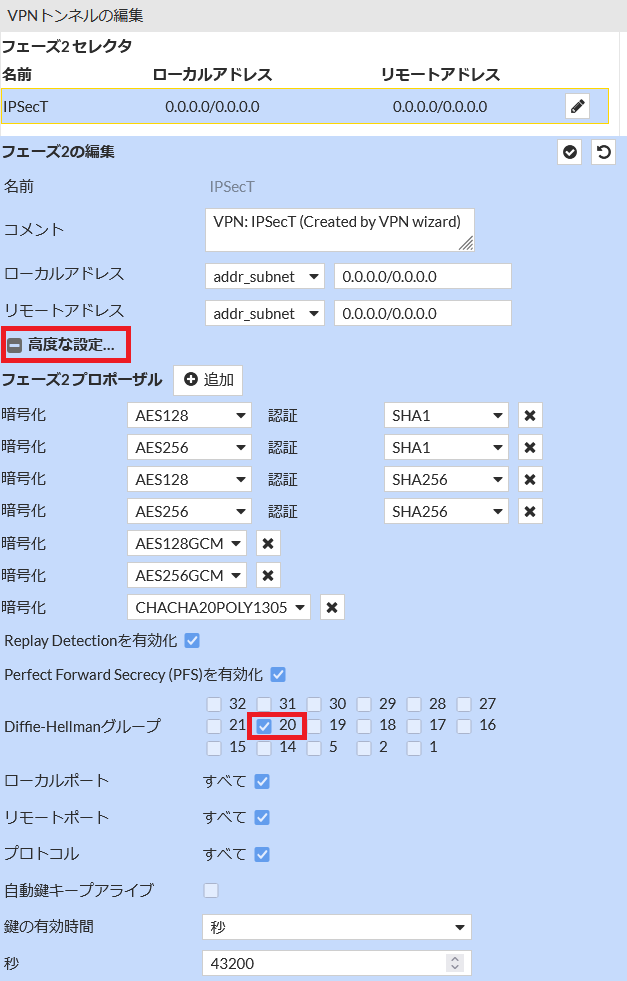Remove the AES256 SHA256 proposal row
The image size is (627, 981).
[530, 511]
